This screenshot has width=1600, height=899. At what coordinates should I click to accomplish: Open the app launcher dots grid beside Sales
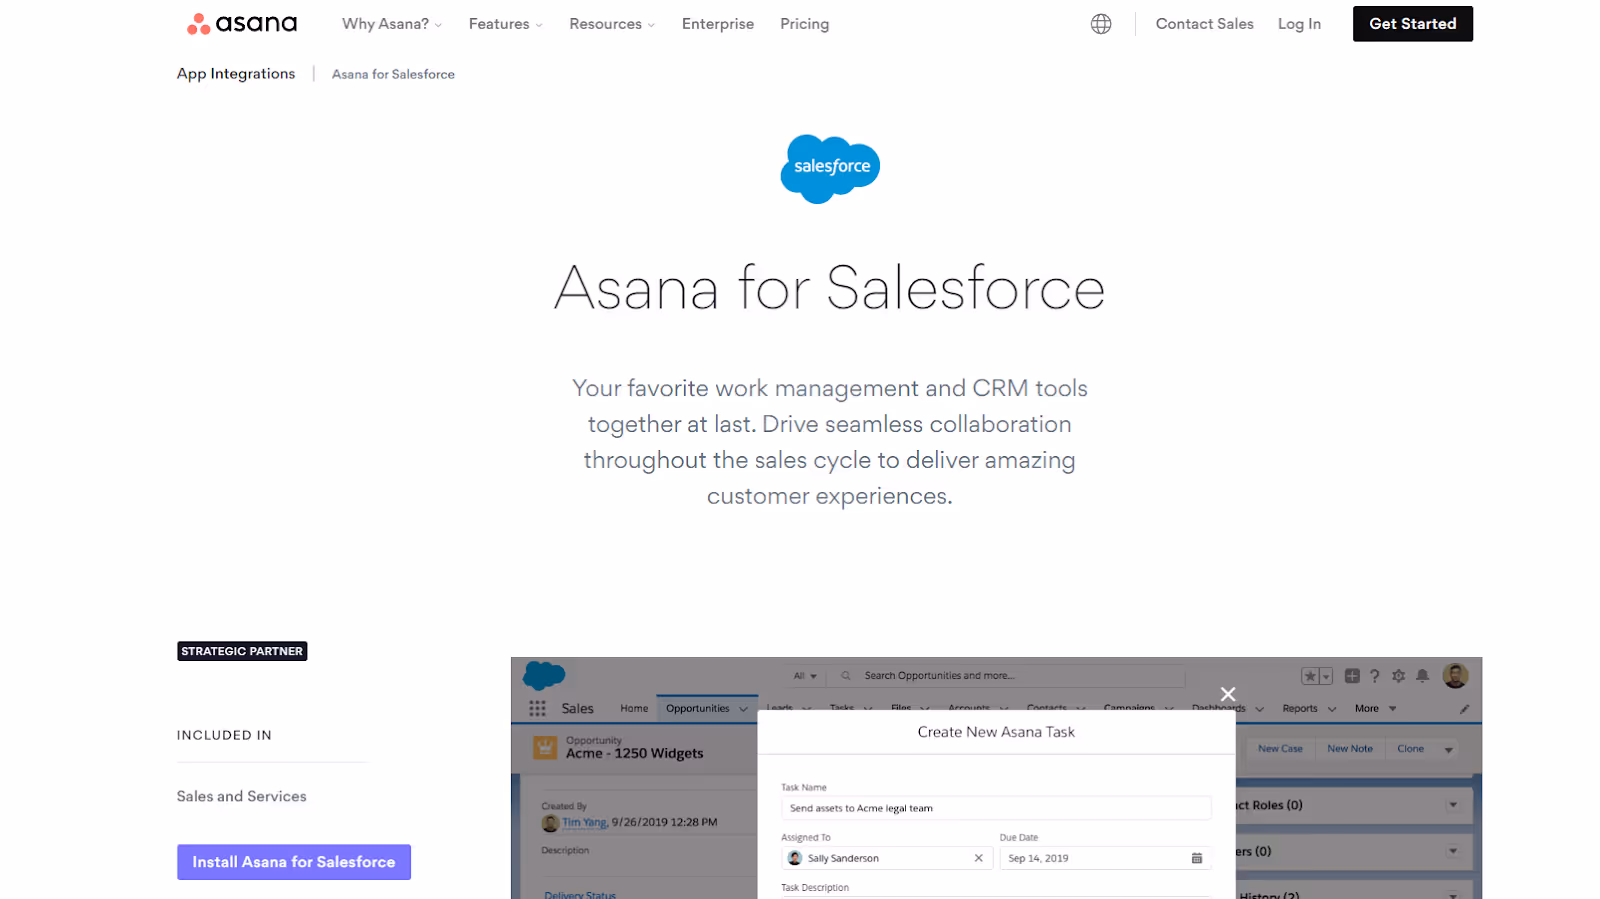tap(537, 708)
